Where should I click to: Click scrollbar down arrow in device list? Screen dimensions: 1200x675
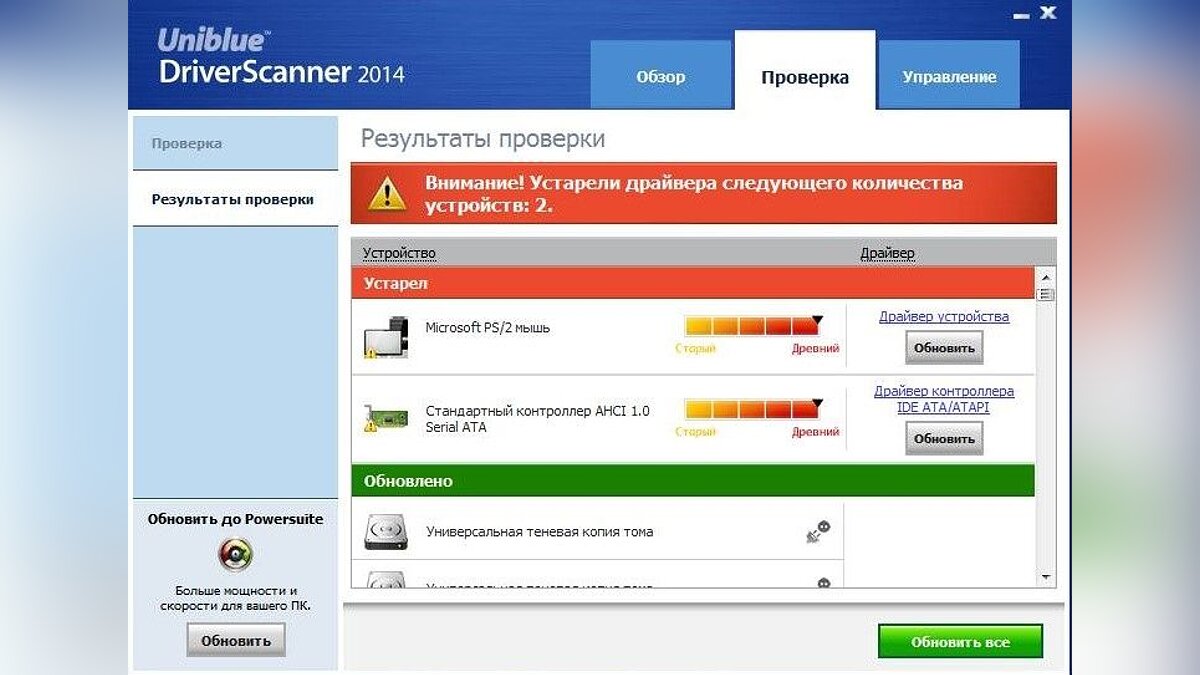pos(1045,577)
